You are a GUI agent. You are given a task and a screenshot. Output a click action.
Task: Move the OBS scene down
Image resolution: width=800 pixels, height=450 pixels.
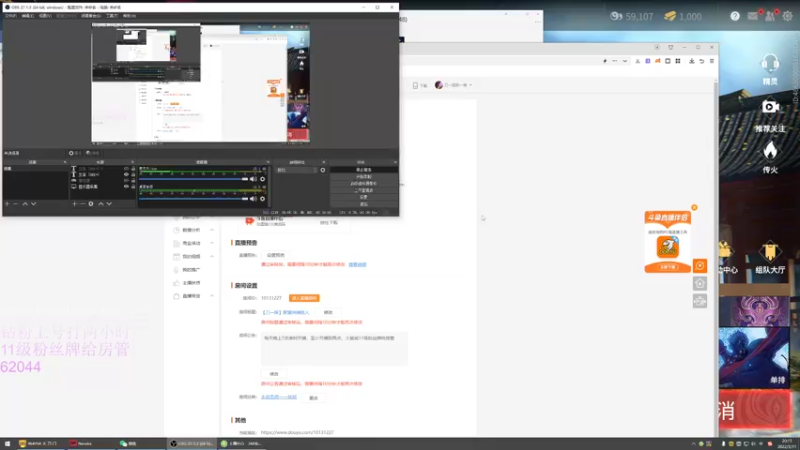[x=34, y=204]
